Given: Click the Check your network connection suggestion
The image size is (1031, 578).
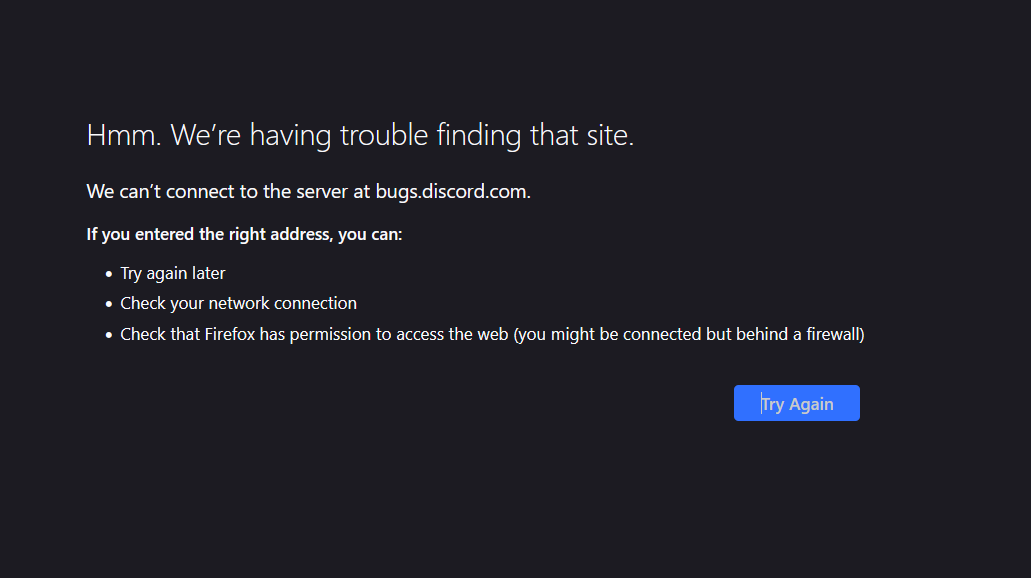Looking at the screenshot, I should click(x=238, y=302).
